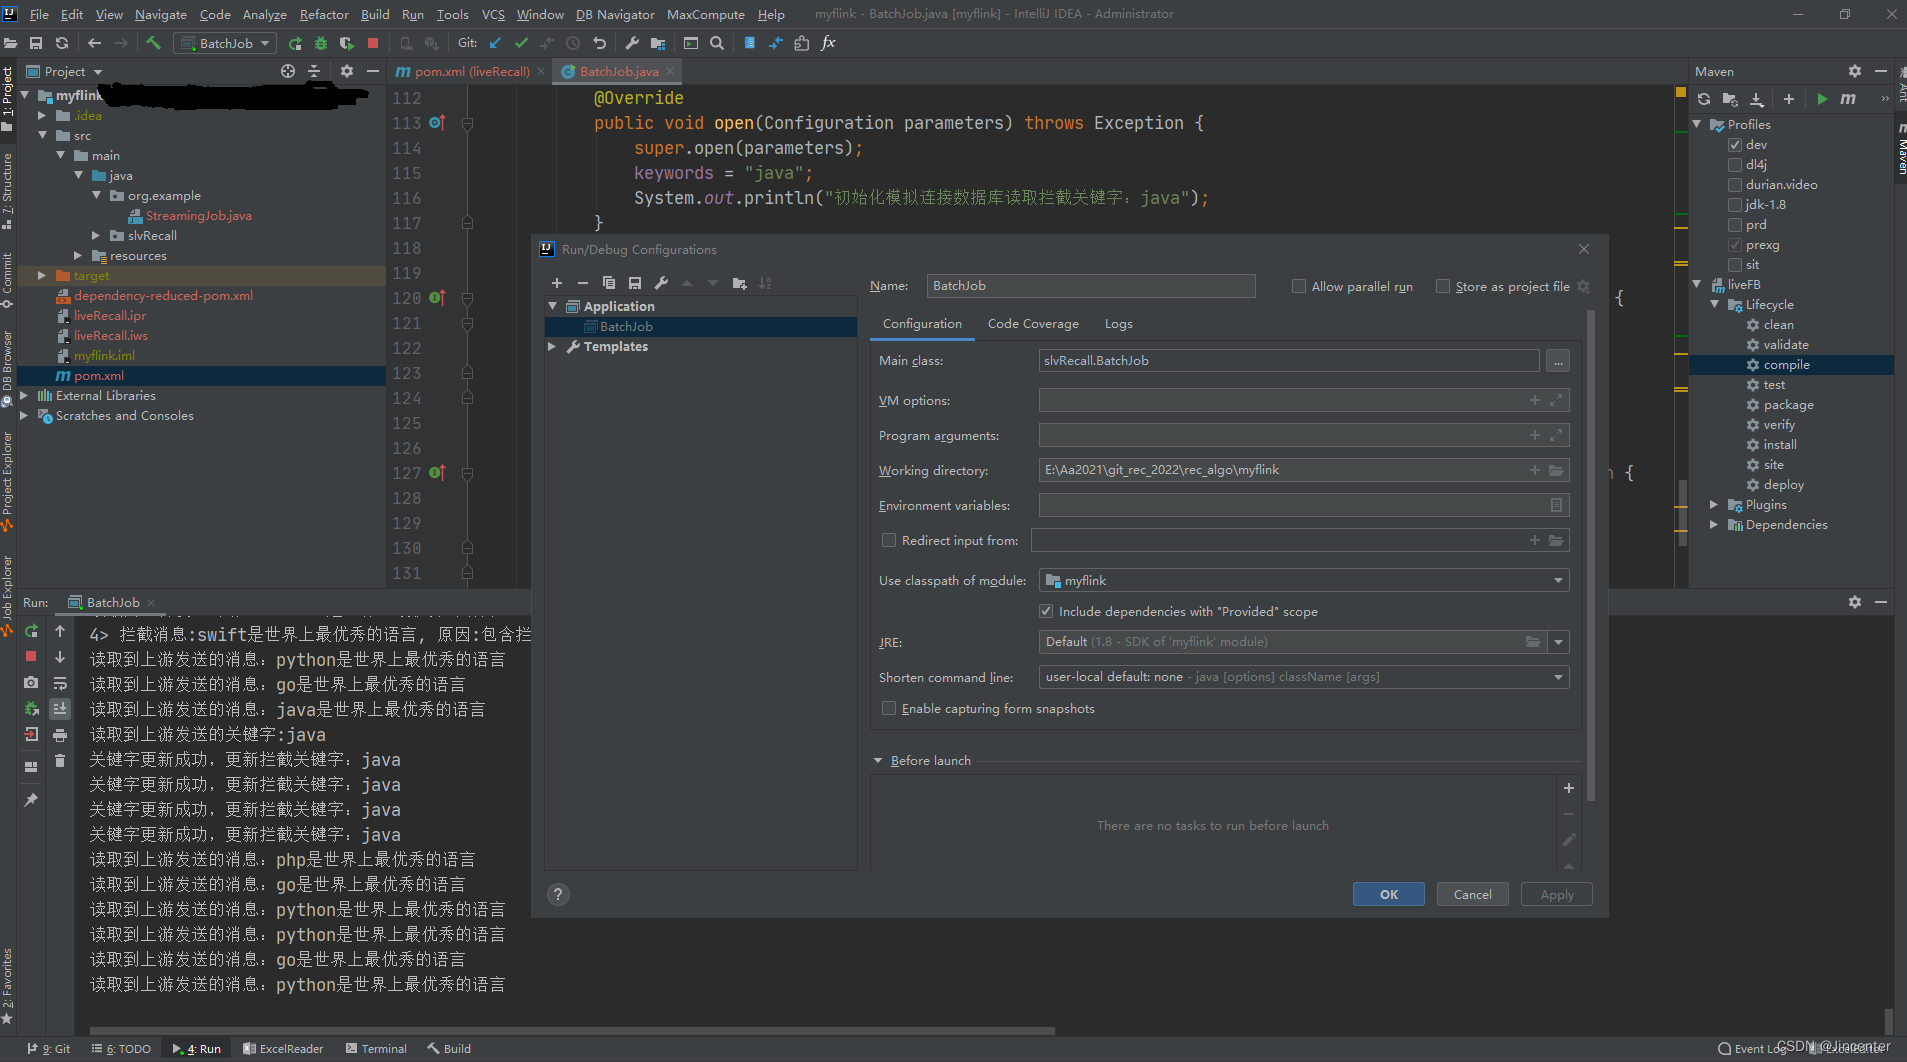The height and width of the screenshot is (1062, 1907).
Task: Switch to the pom.xml liveRecall tab
Action: click(x=468, y=71)
